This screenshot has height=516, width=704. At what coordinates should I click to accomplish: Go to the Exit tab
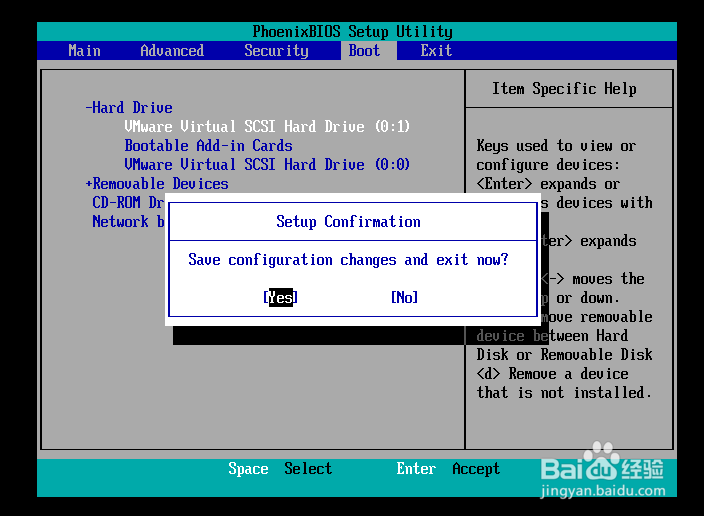click(x=436, y=51)
